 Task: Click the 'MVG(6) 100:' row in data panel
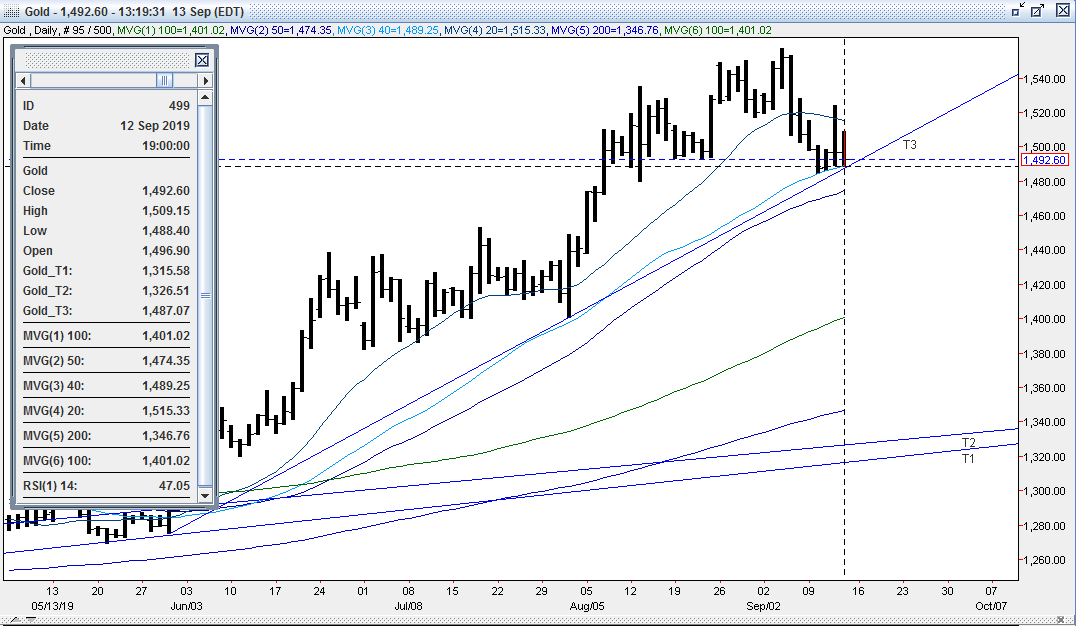click(x=106, y=461)
